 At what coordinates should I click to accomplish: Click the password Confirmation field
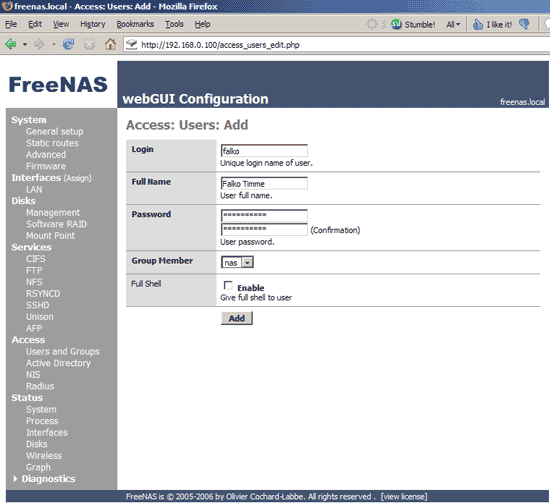[x=264, y=229]
